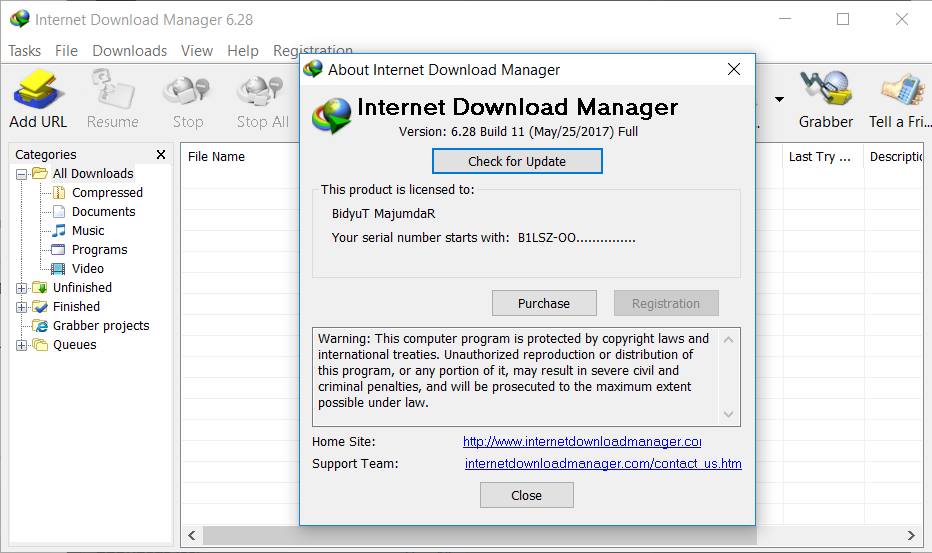Open the Help menu

(243, 51)
